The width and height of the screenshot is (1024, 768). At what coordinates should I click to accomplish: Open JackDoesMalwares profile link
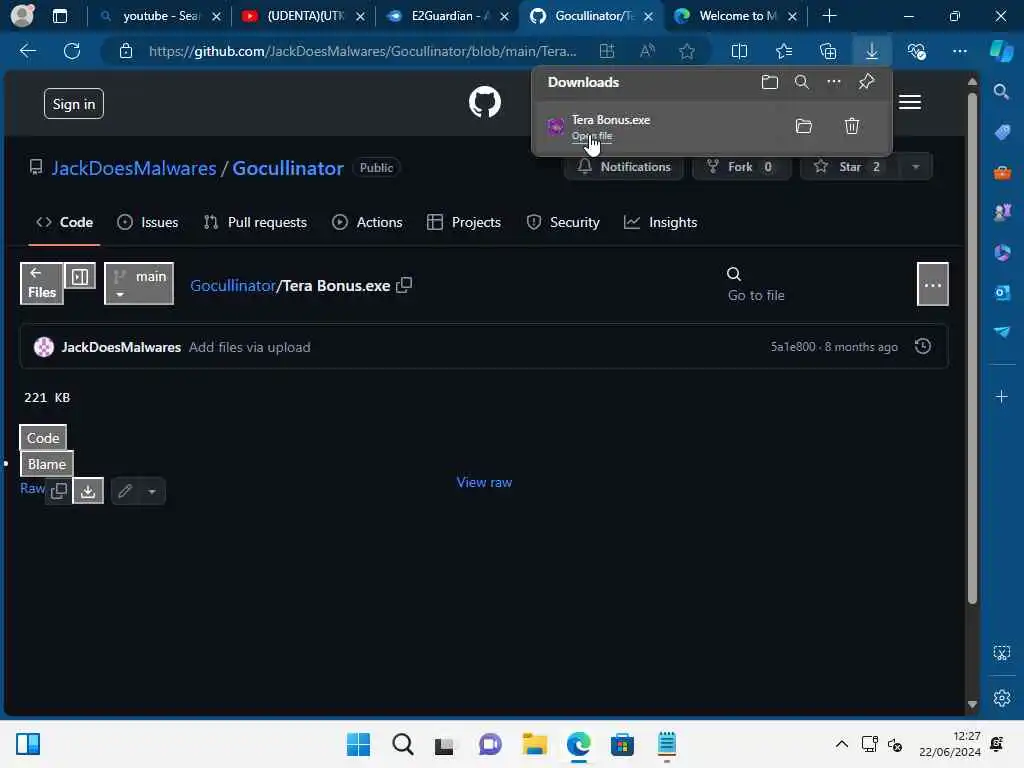click(134, 168)
